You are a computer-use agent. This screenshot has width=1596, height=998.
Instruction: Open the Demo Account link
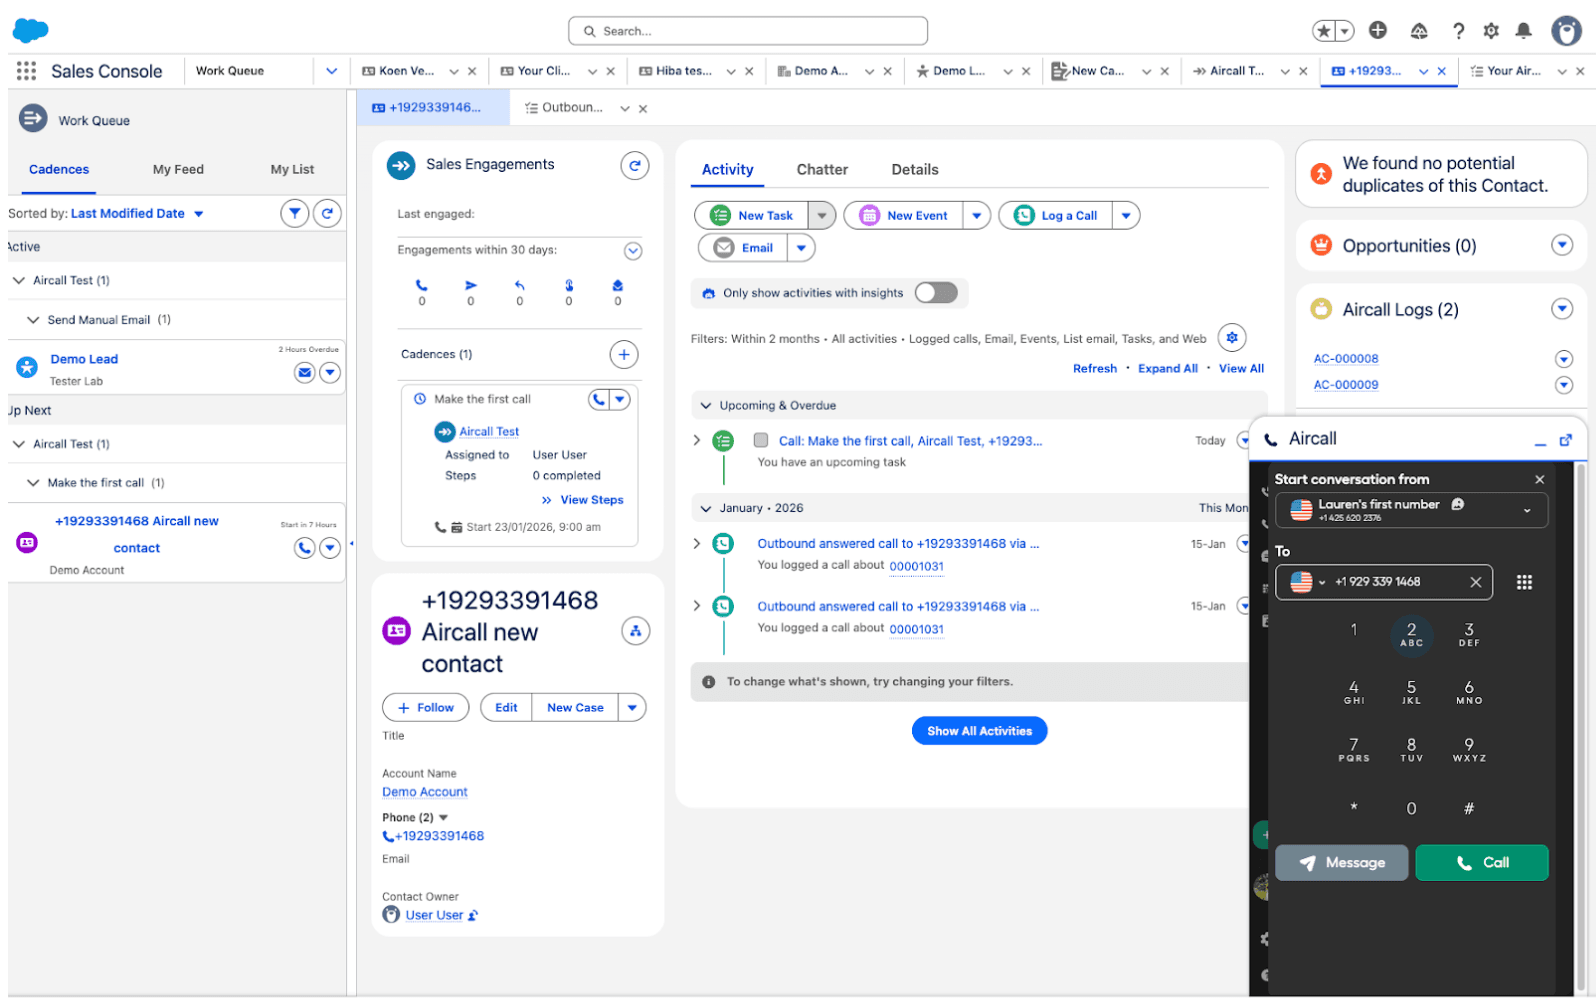[x=424, y=792]
